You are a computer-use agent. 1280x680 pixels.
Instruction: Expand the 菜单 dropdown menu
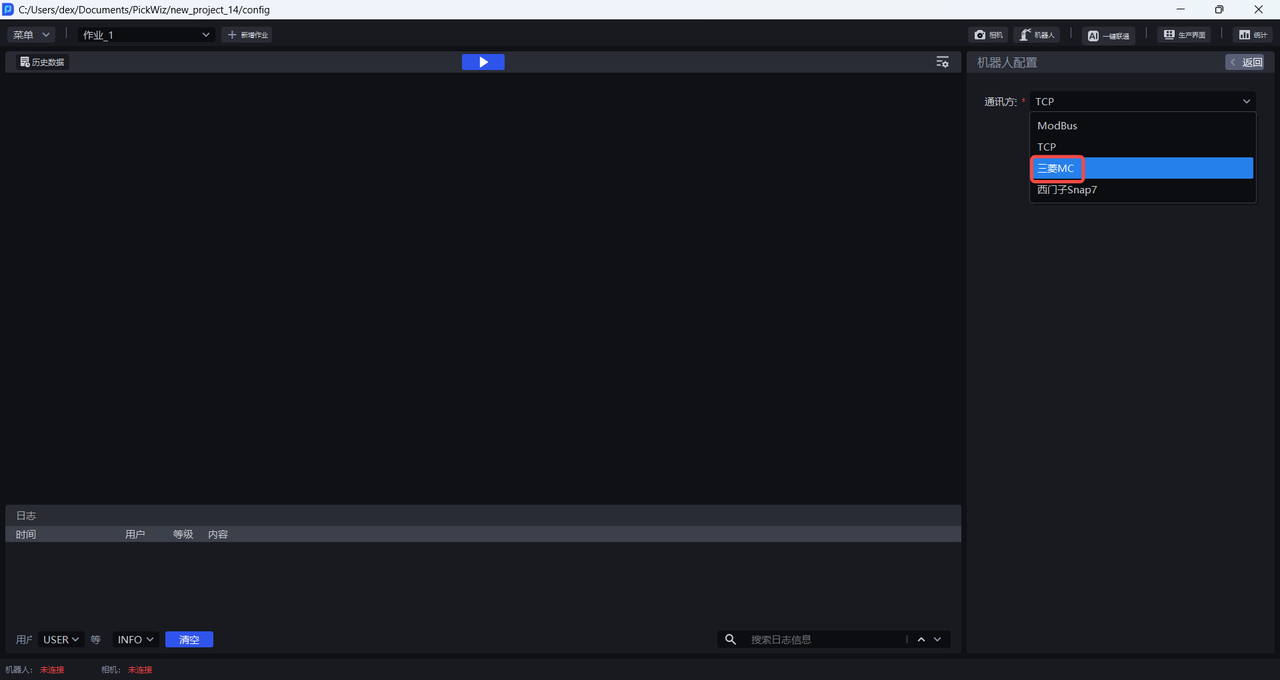coord(31,35)
